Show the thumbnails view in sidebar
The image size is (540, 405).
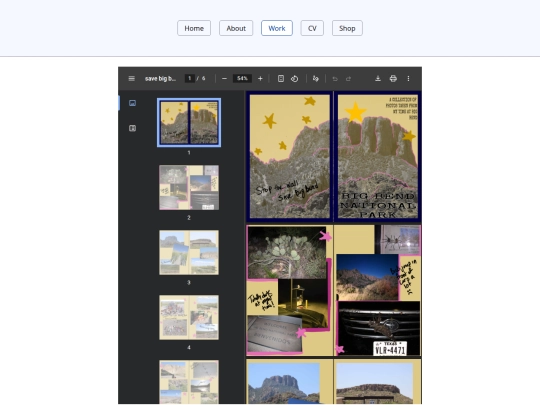pos(132,103)
